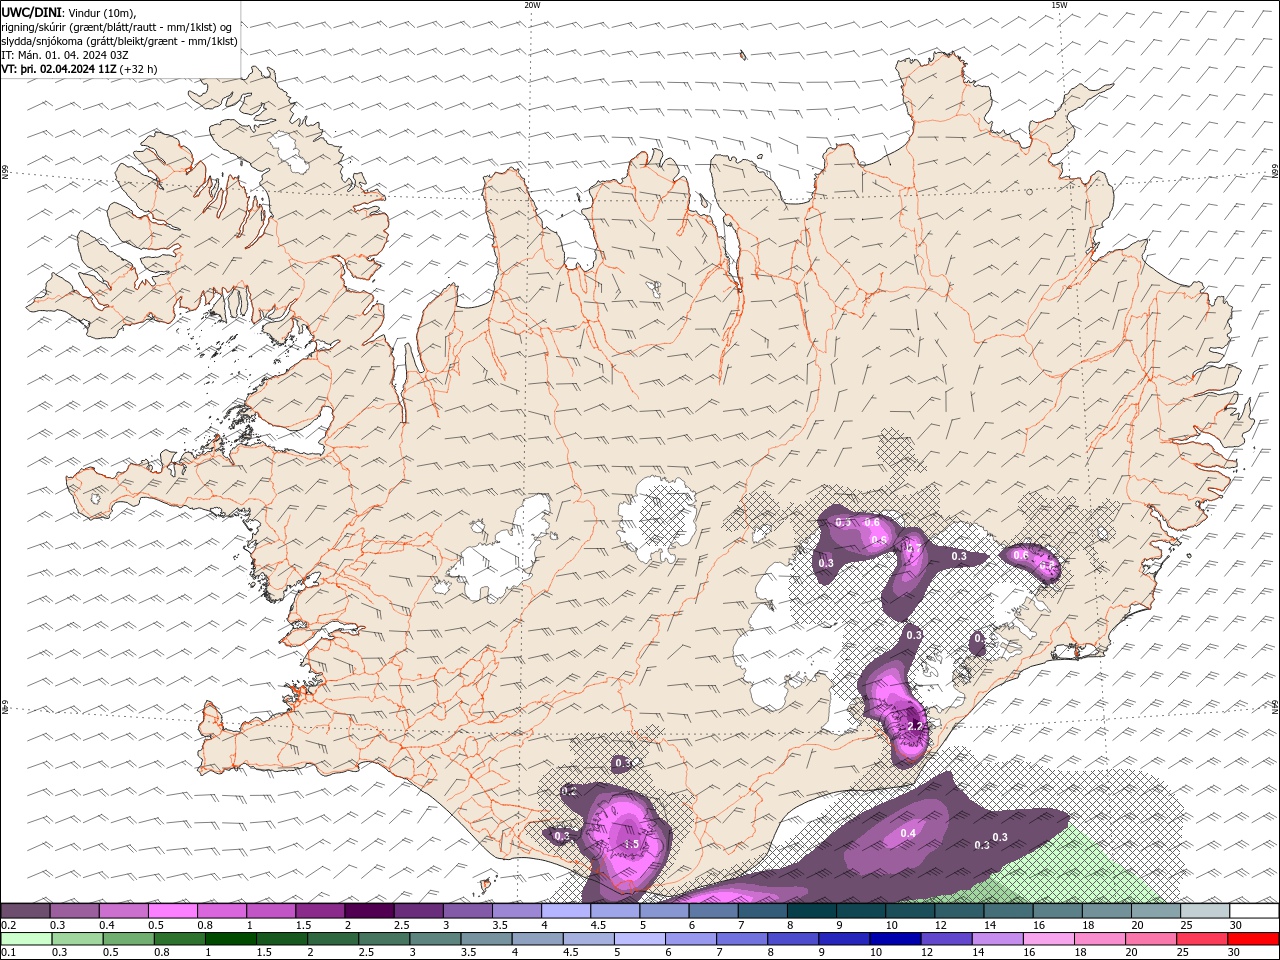Click pale green lower swatch between 0.1 and 0.3
Viewport: 1280px width, 960px height.
click(26, 939)
